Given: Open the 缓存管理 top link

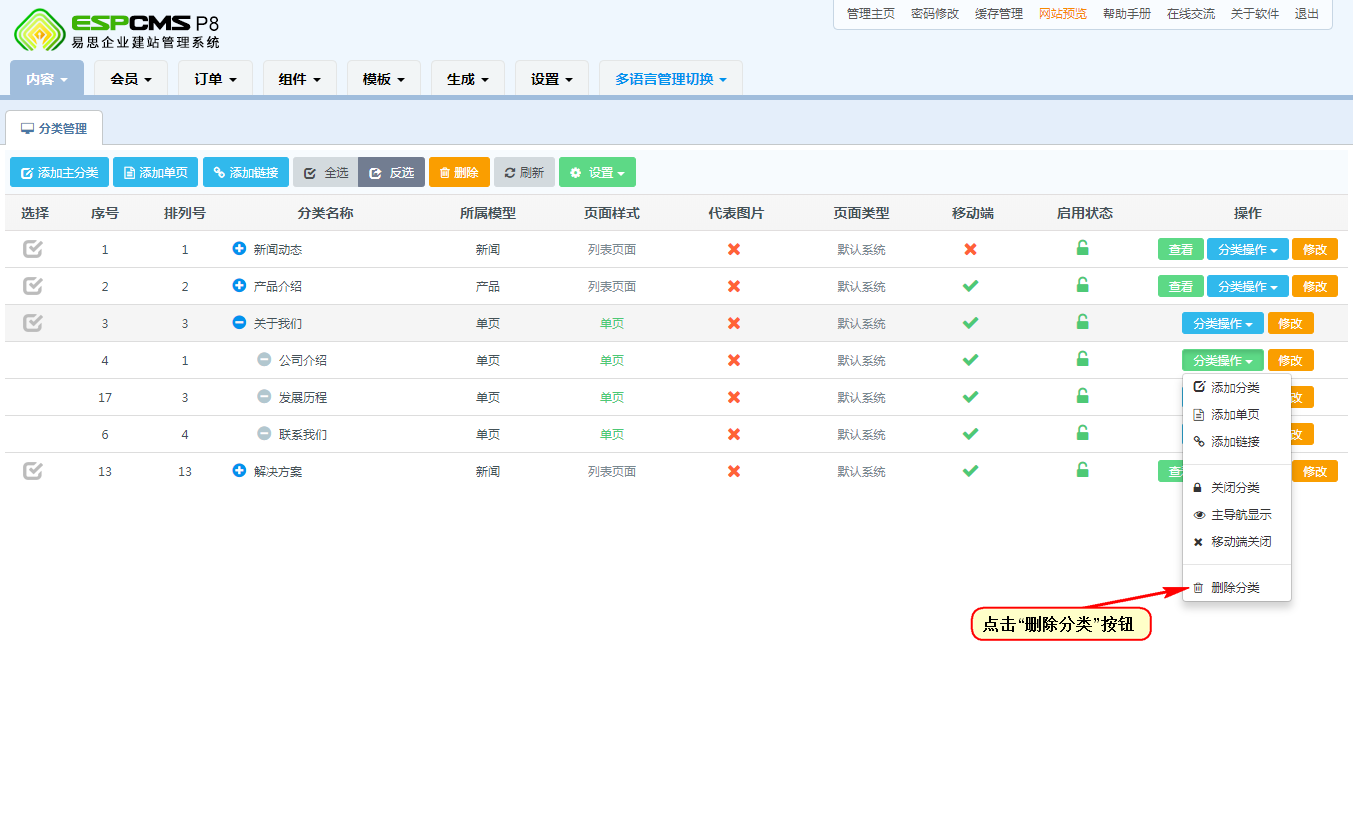Looking at the screenshot, I should (x=999, y=14).
